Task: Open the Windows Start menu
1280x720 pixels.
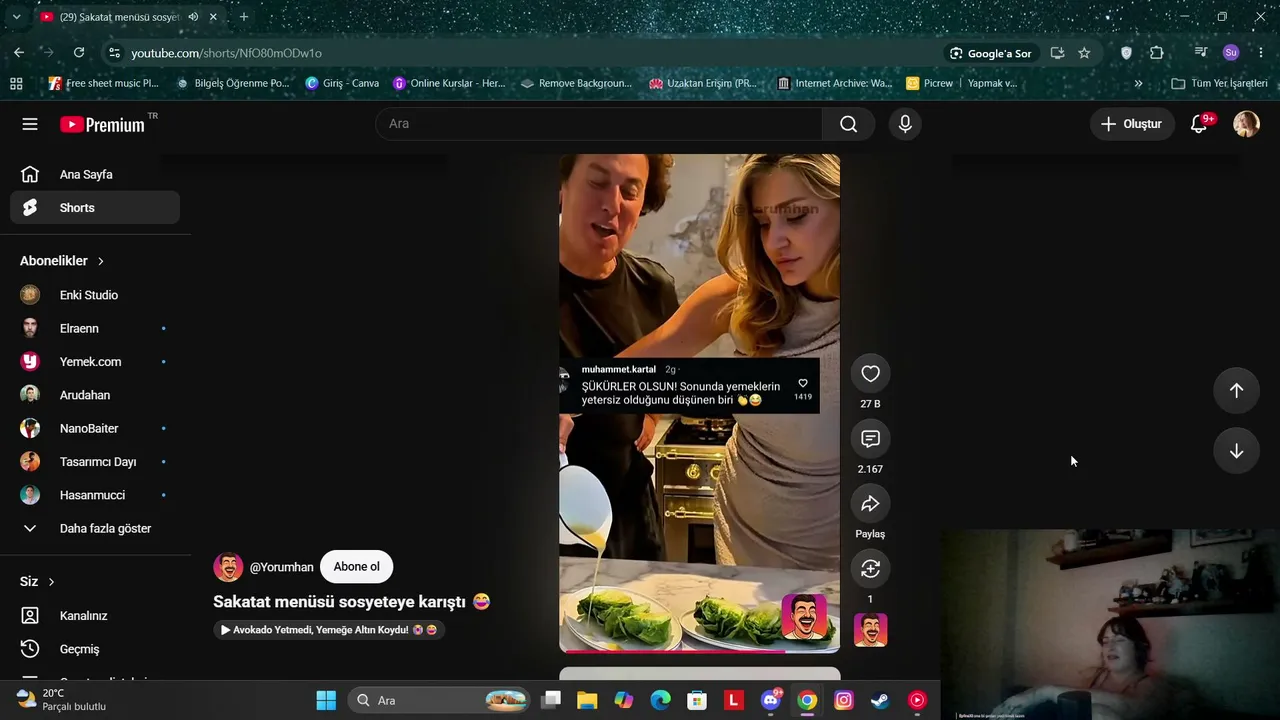Action: pyautogui.click(x=326, y=700)
